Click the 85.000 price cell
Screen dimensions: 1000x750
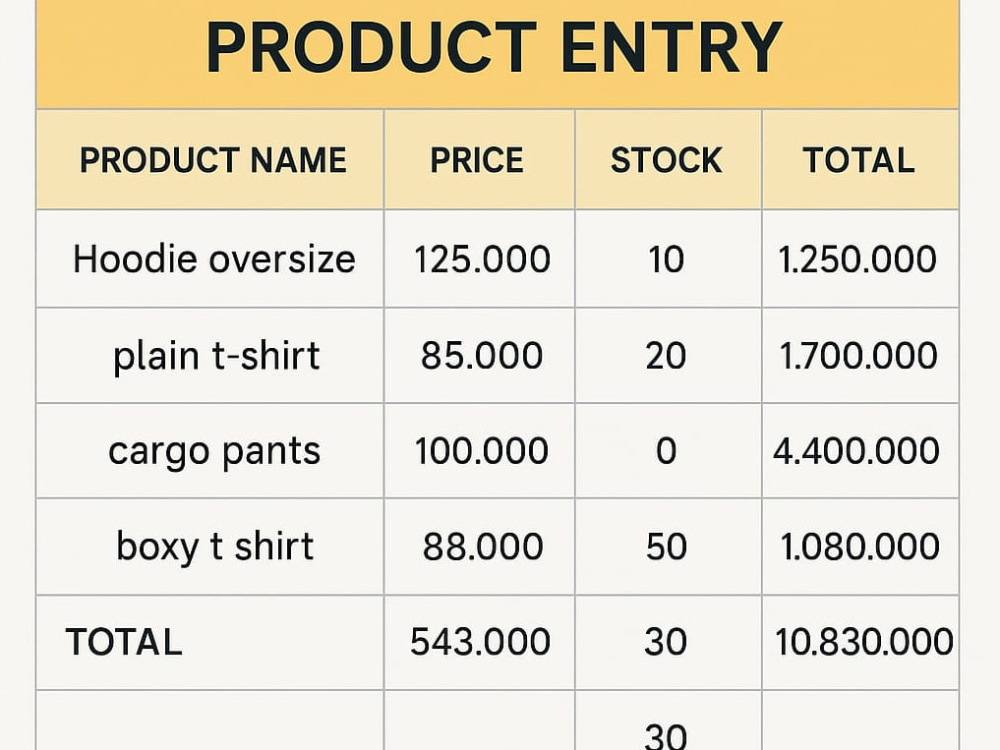[479, 355]
